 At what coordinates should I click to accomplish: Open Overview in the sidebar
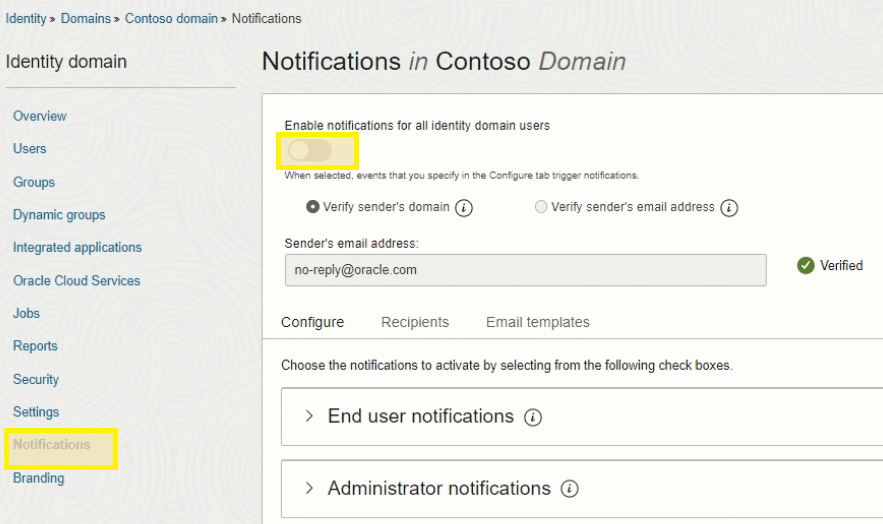pyautogui.click(x=40, y=116)
